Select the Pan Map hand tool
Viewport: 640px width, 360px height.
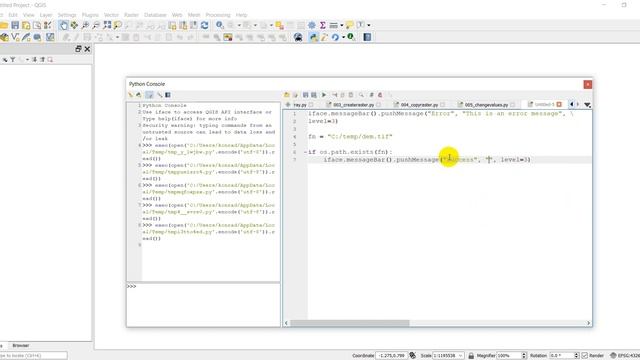point(63,25)
